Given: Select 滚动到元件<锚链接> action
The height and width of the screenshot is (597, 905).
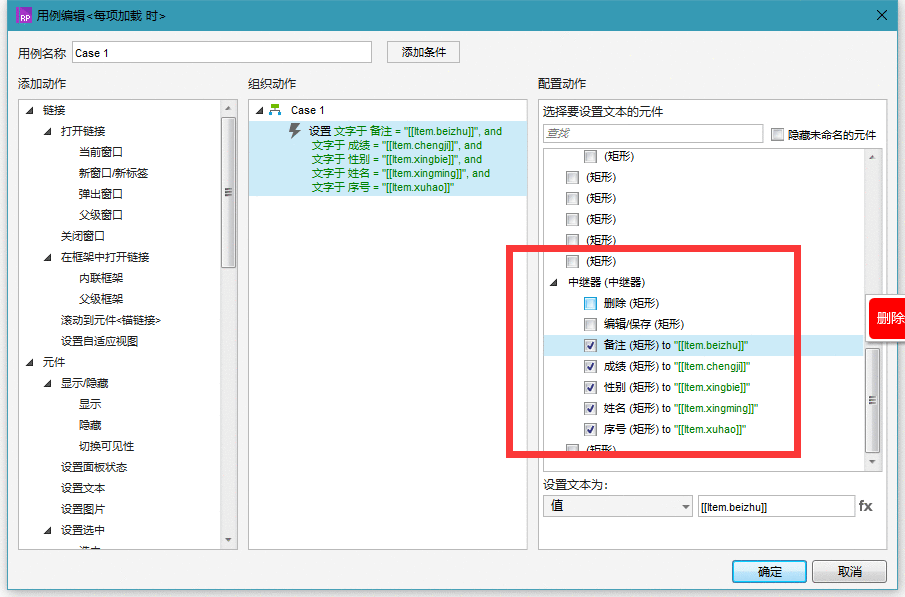Looking at the screenshot, I should pyautogui.click(x=111, y=320).
